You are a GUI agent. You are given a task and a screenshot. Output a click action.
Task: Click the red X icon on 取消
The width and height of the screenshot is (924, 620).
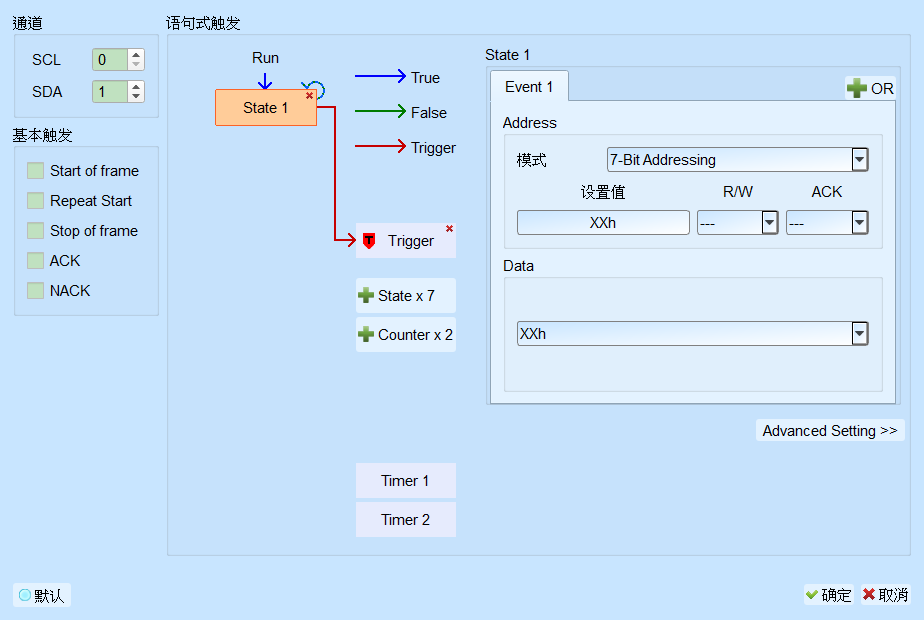click(869, 594)
